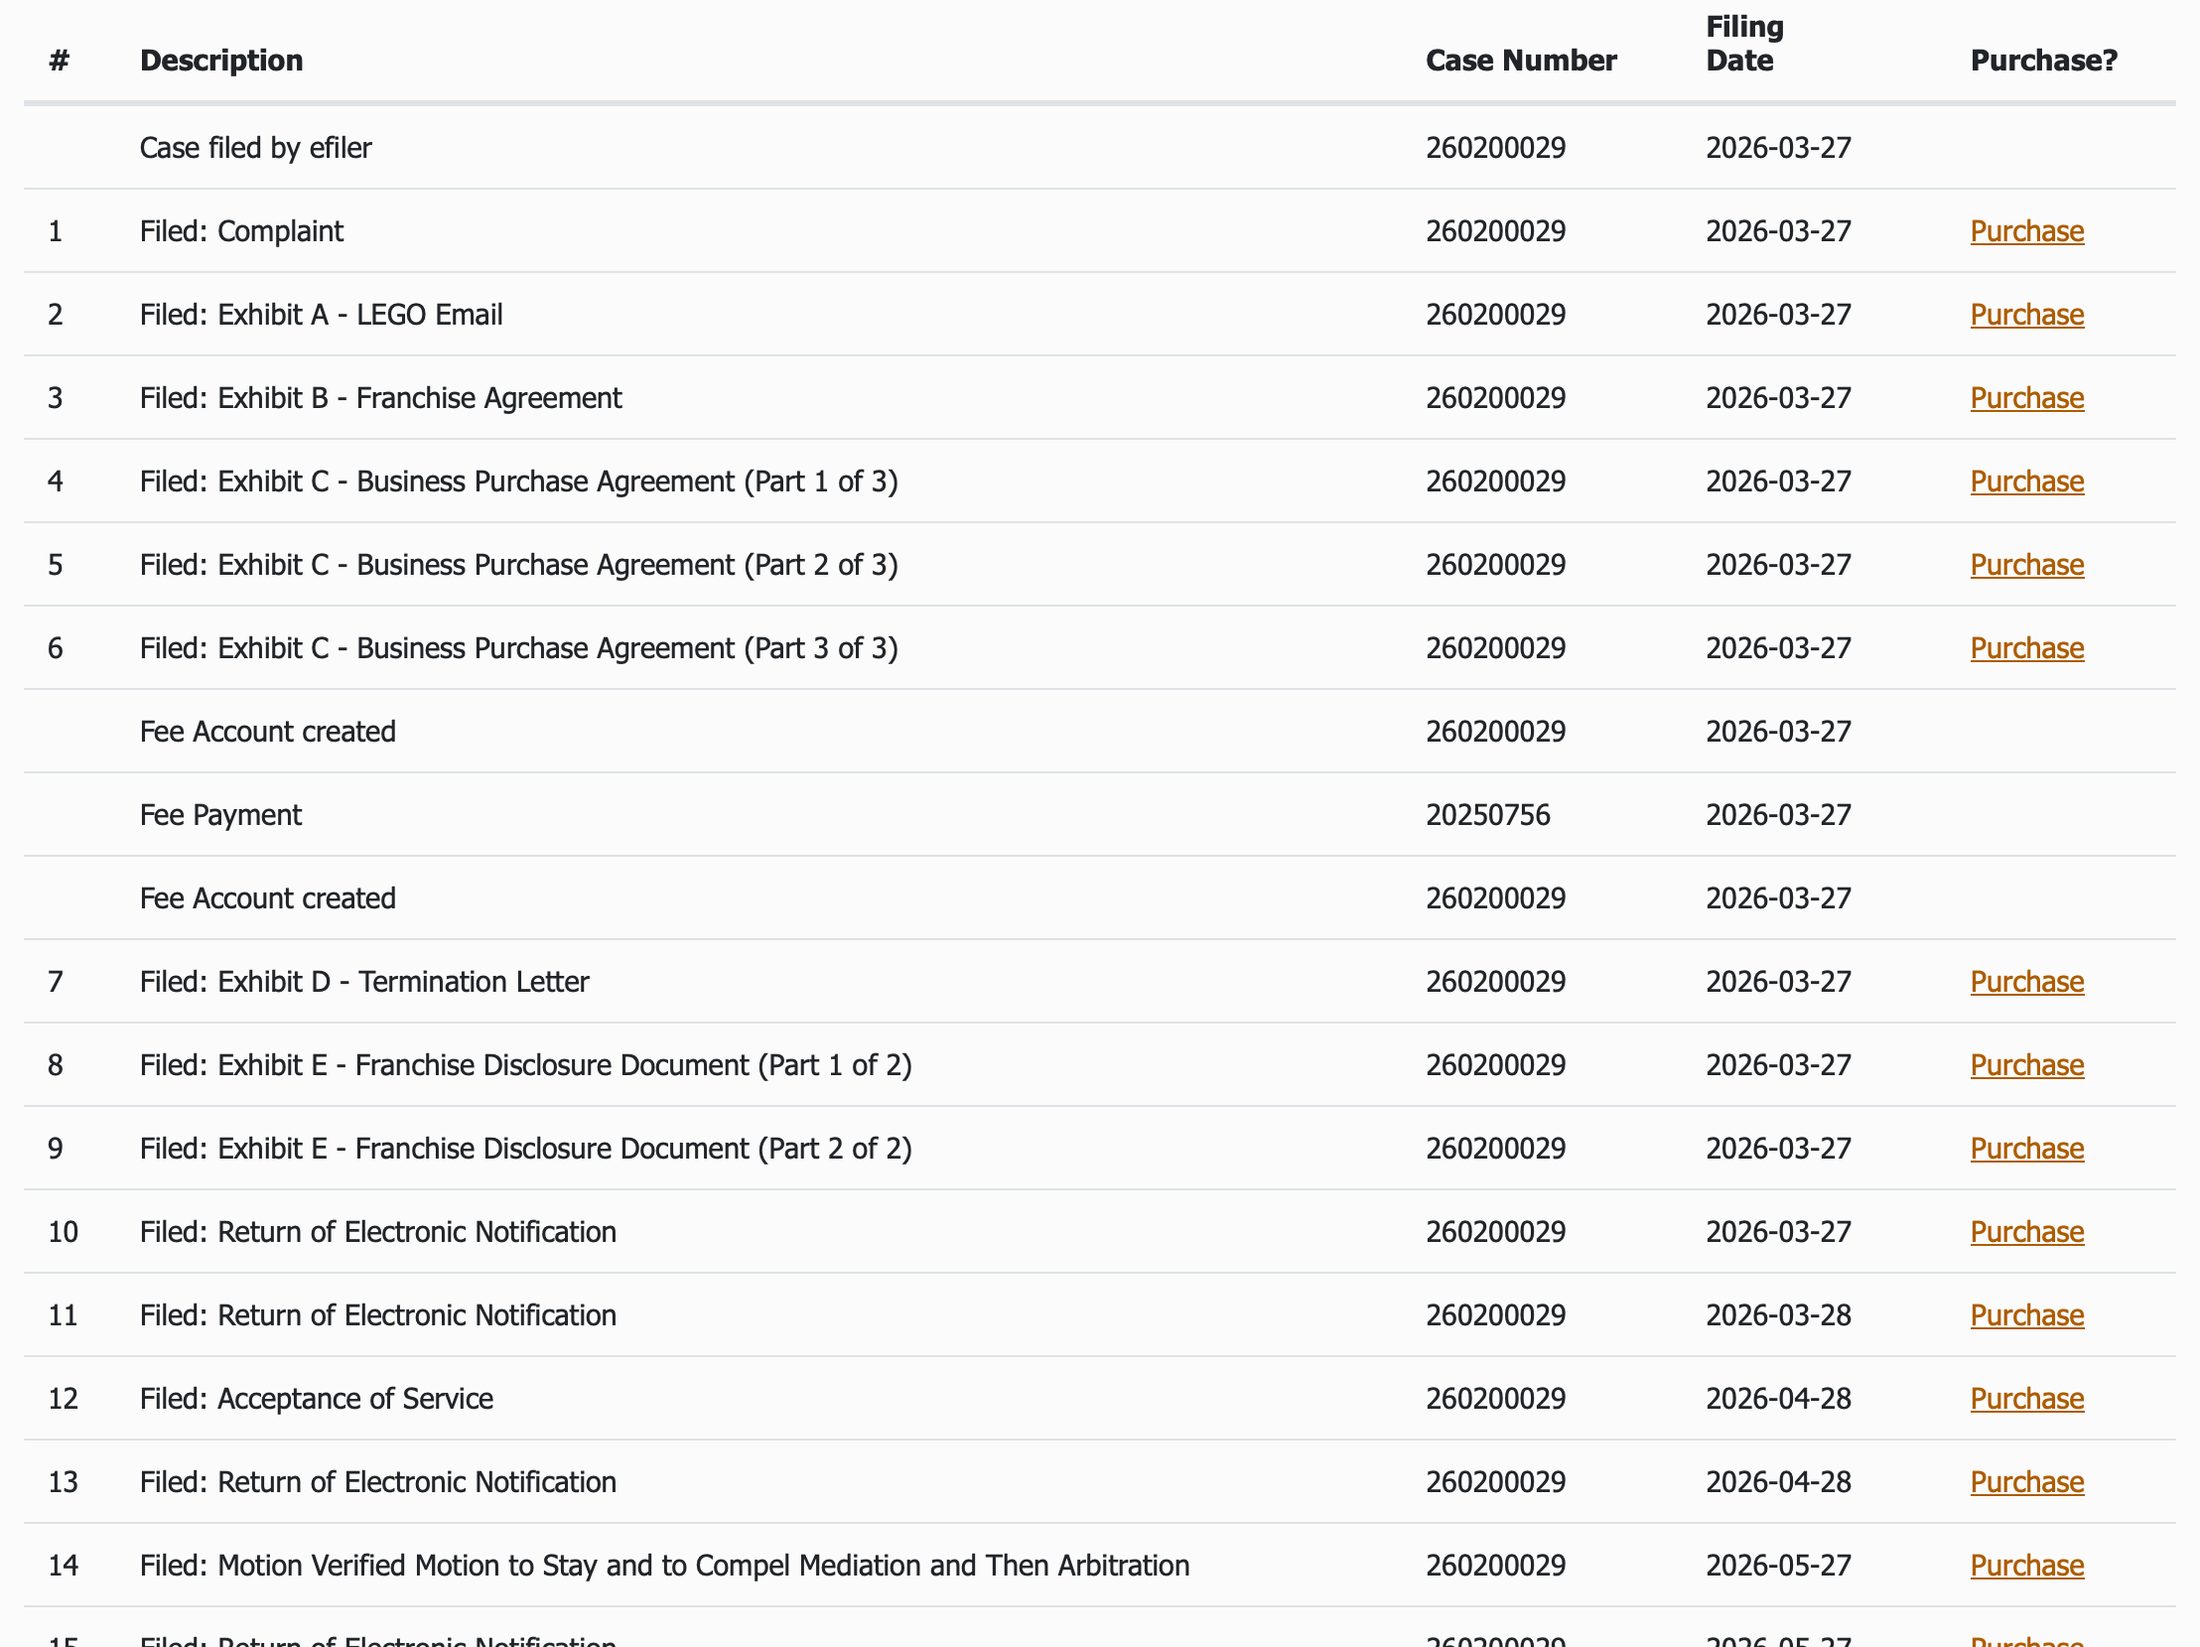
Task: Purchase the Motion to Stay filing
Action: click(2027, 1565)
